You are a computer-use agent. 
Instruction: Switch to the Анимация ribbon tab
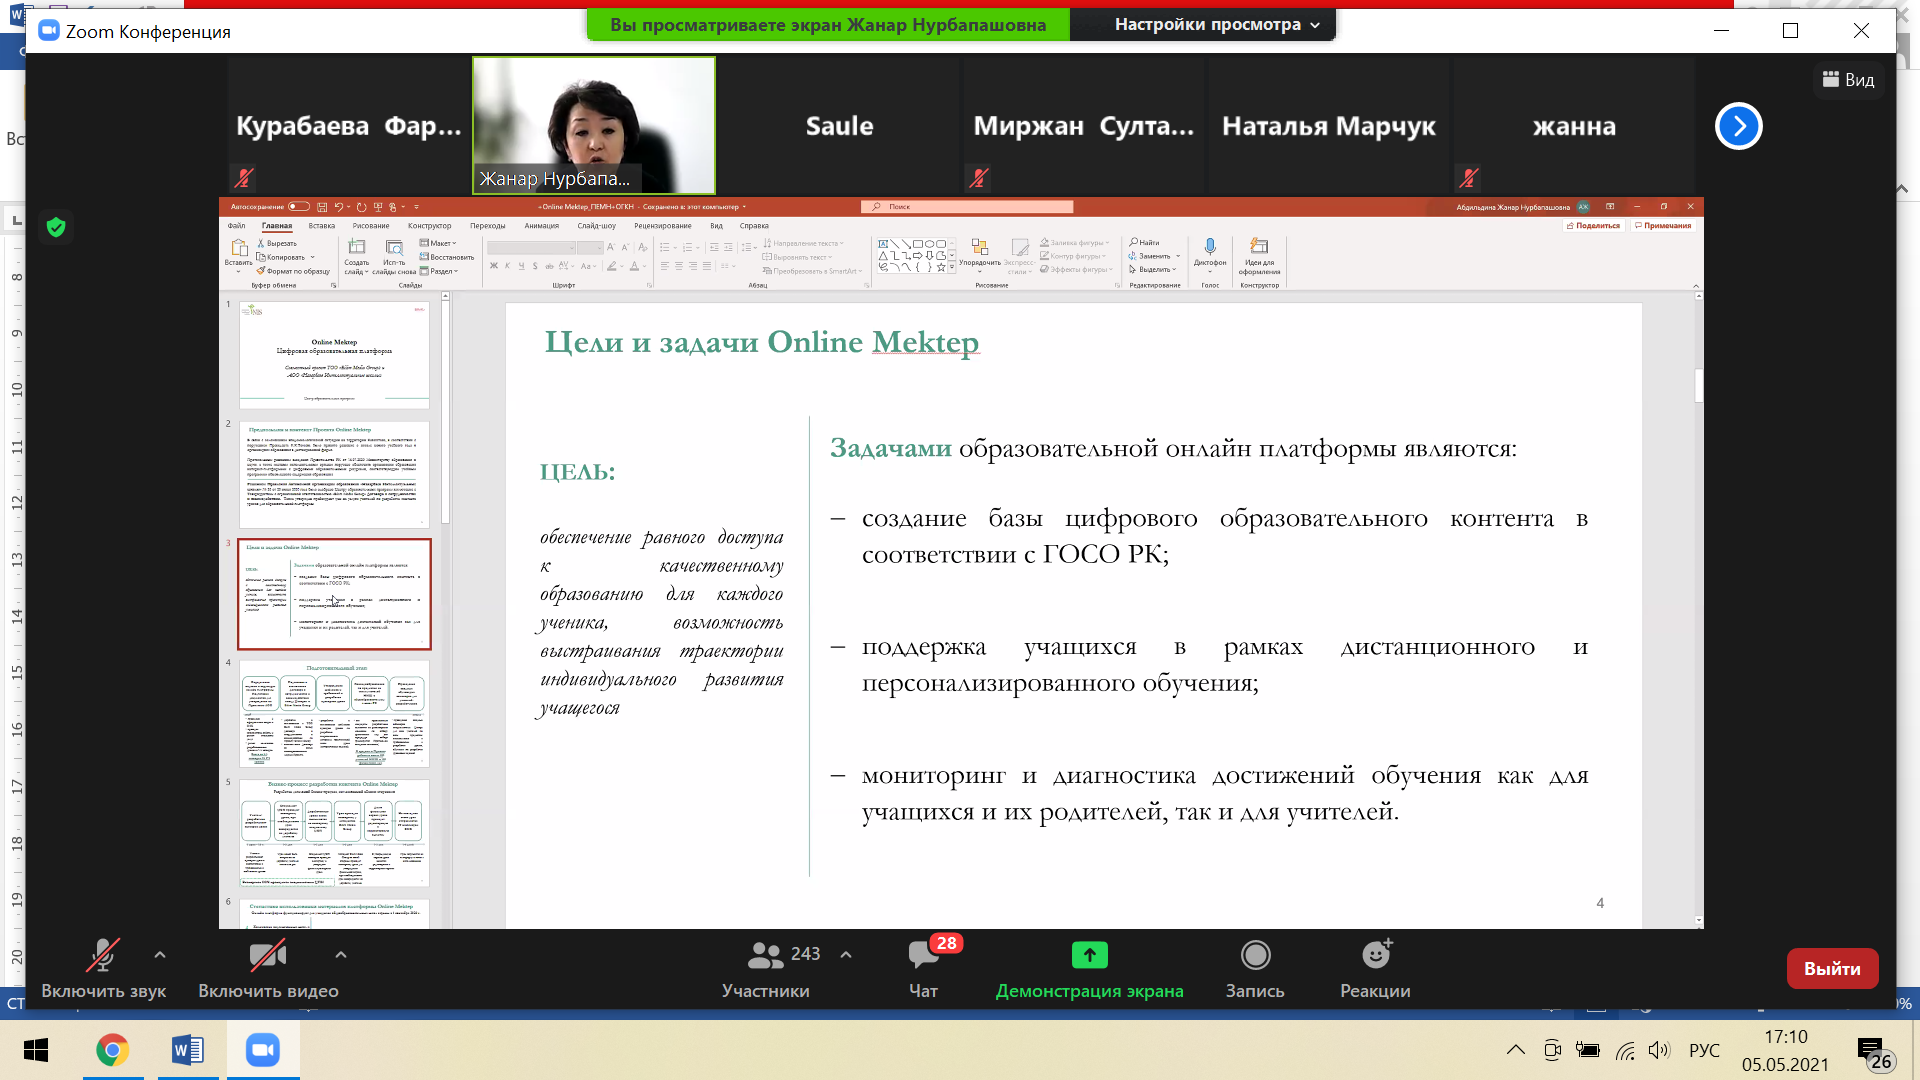[x=541, y=226]
